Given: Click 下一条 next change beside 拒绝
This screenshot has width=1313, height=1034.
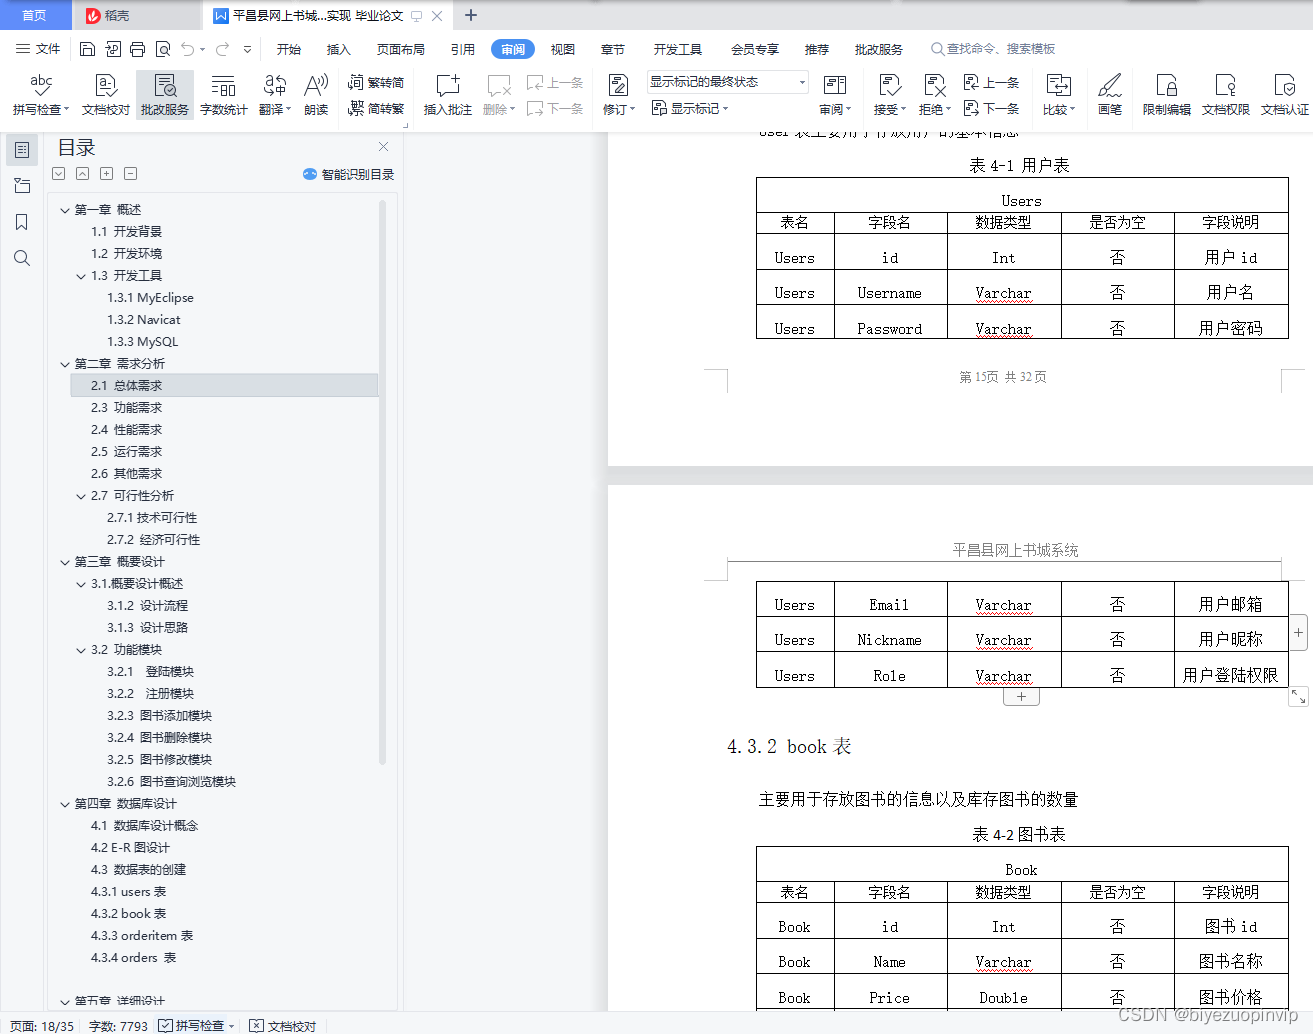Looking at the screenshot, I should tap(991, 108).
